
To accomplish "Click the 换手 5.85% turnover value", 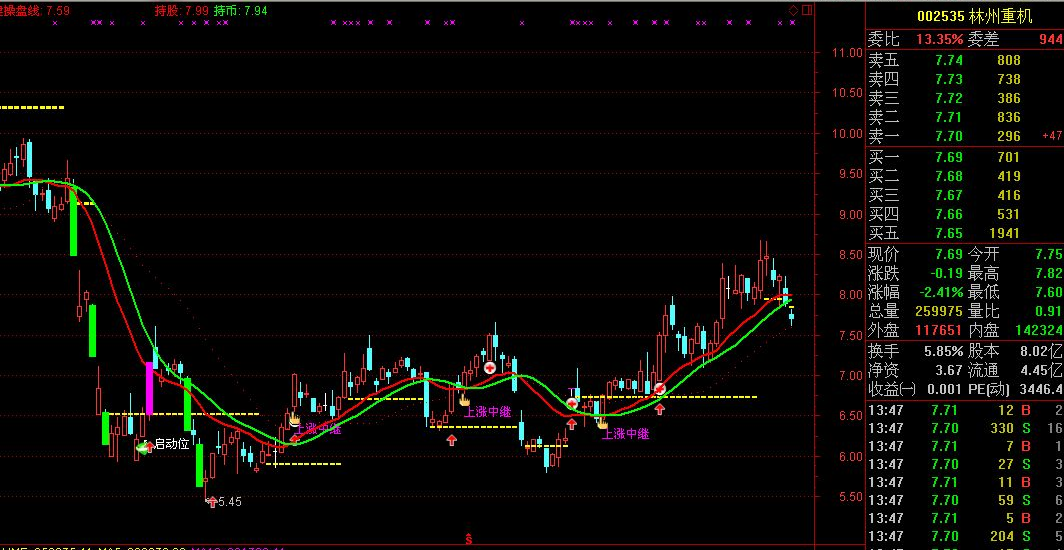I will tap(943, 351).
